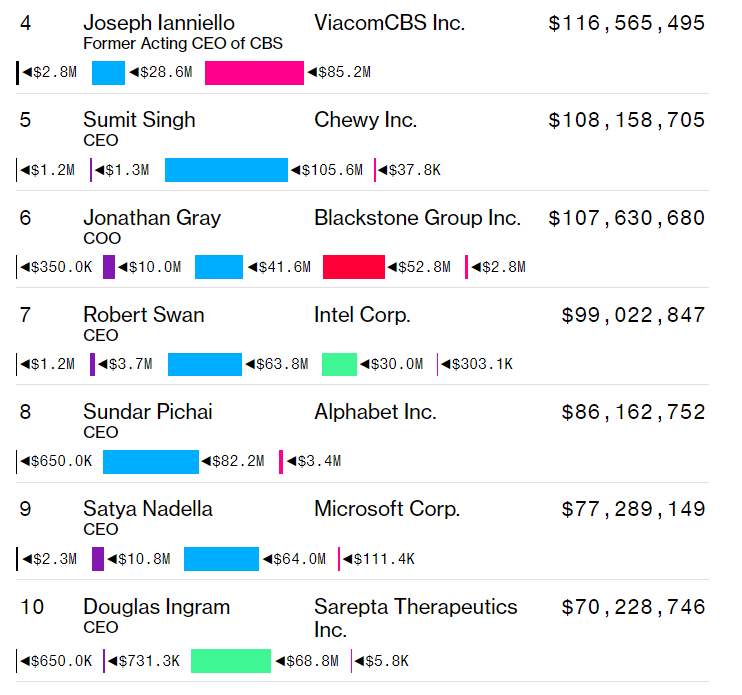
Task: Open the Microsoft Corp. company name
Action: 387,509
